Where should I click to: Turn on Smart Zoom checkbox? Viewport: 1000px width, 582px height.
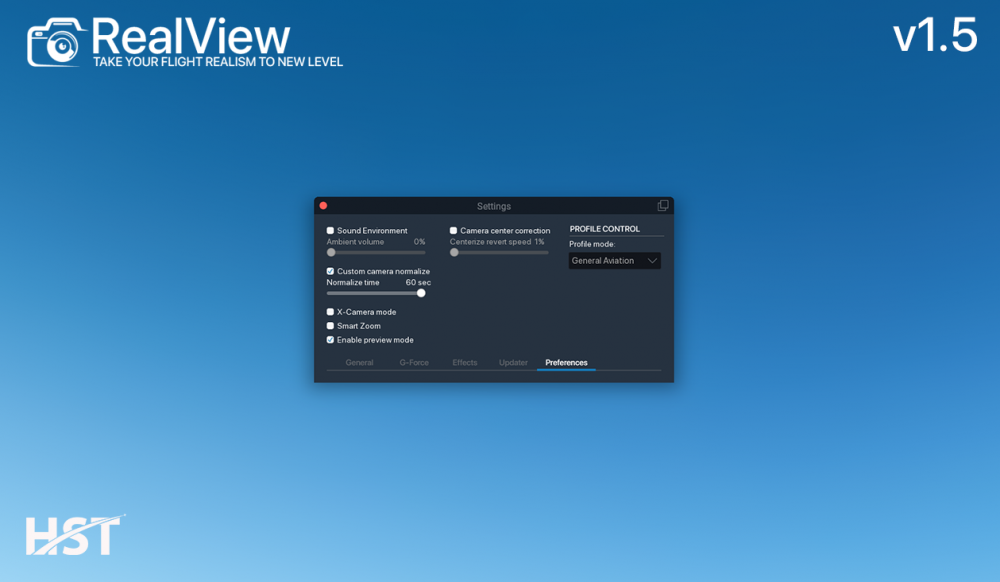tap(330, 326)
